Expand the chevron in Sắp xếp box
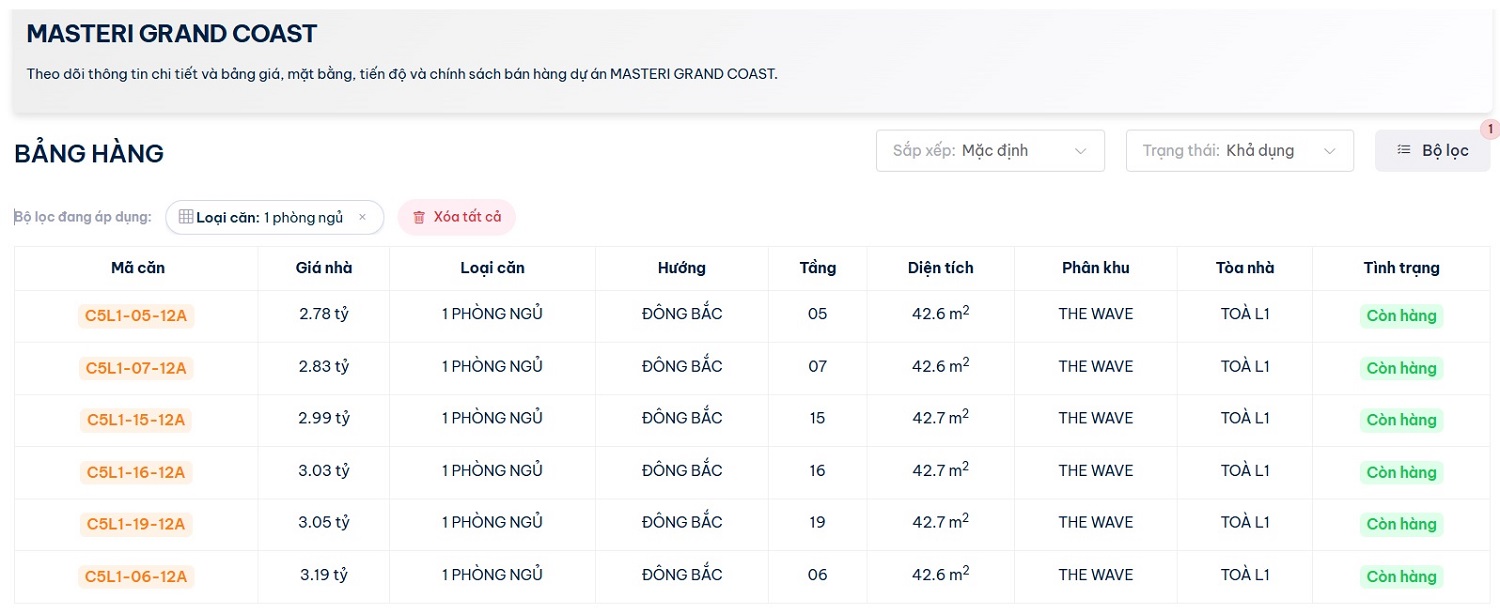1500x614 pixels. [1080, 151]
